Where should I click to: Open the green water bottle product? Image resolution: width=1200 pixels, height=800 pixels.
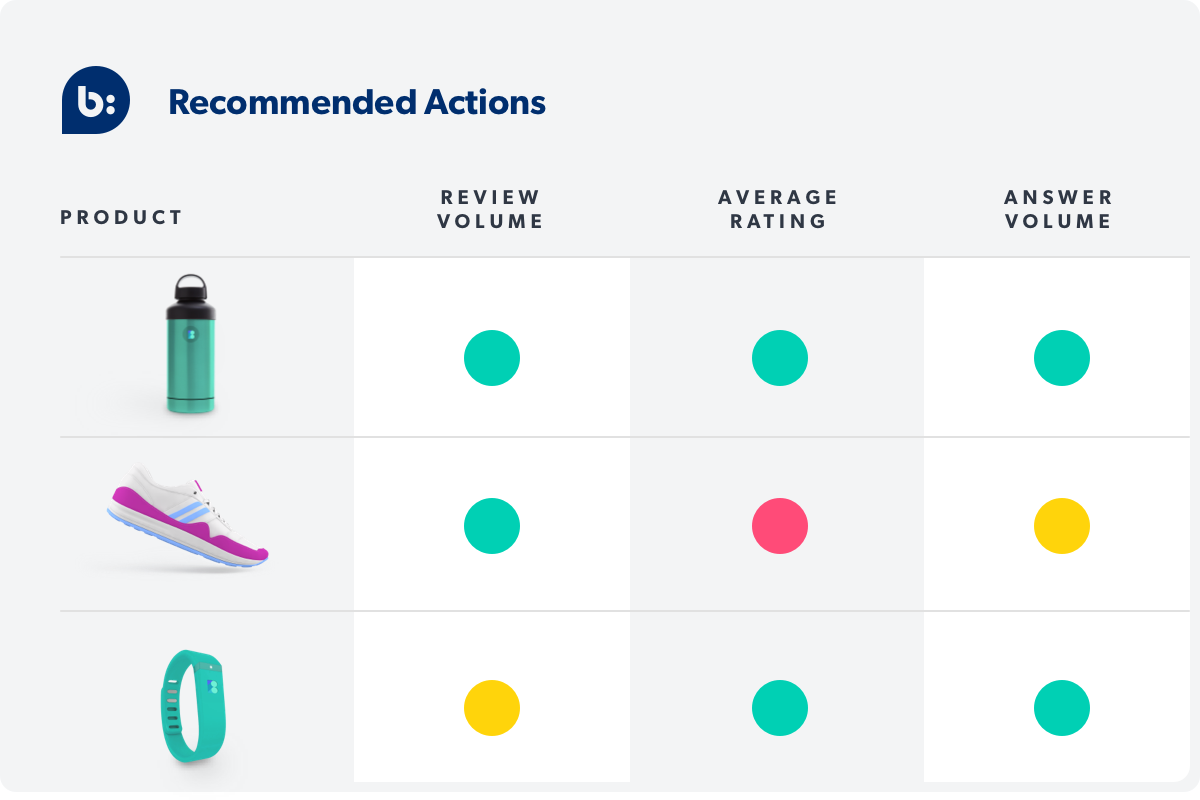(189, 345)
